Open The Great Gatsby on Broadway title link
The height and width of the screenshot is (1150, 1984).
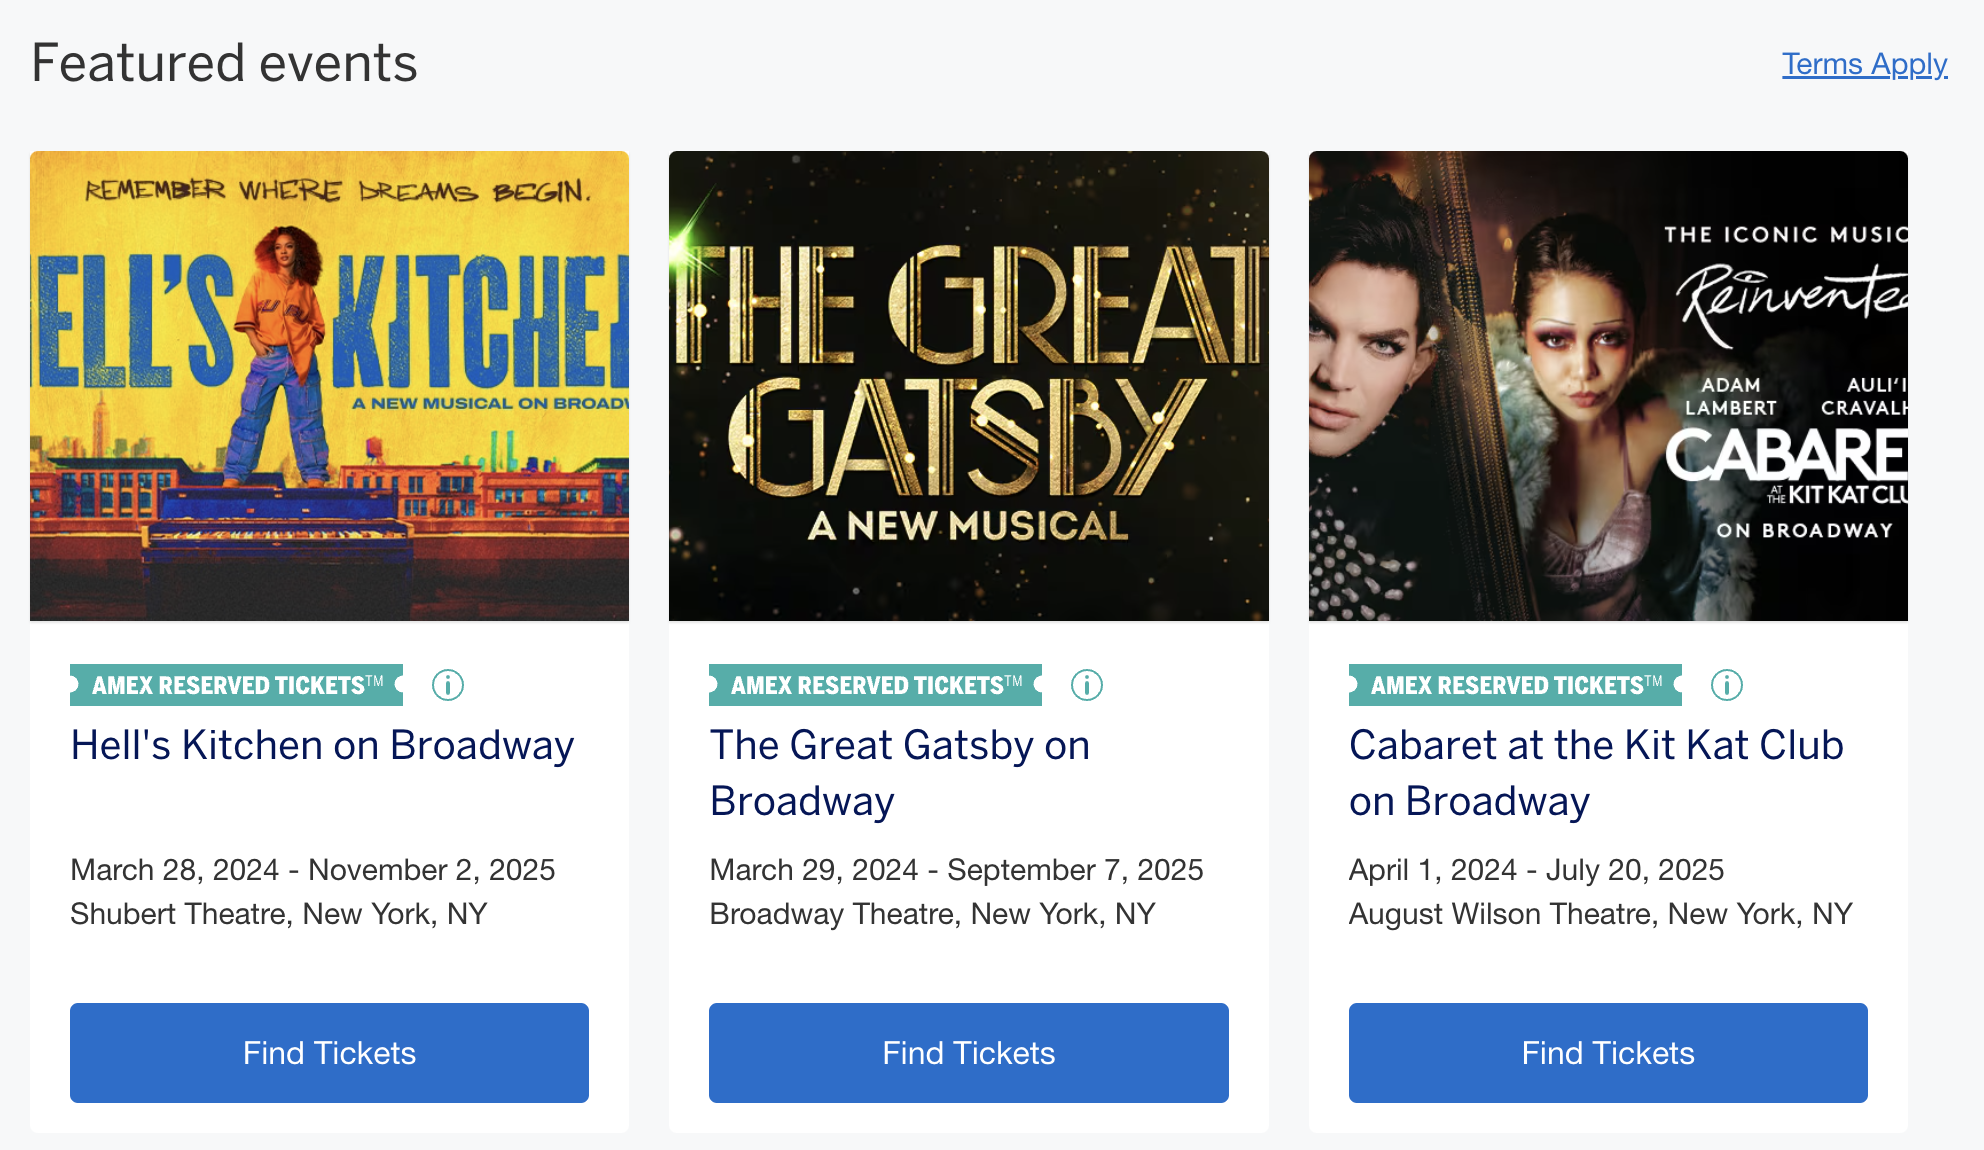[899, 772]
